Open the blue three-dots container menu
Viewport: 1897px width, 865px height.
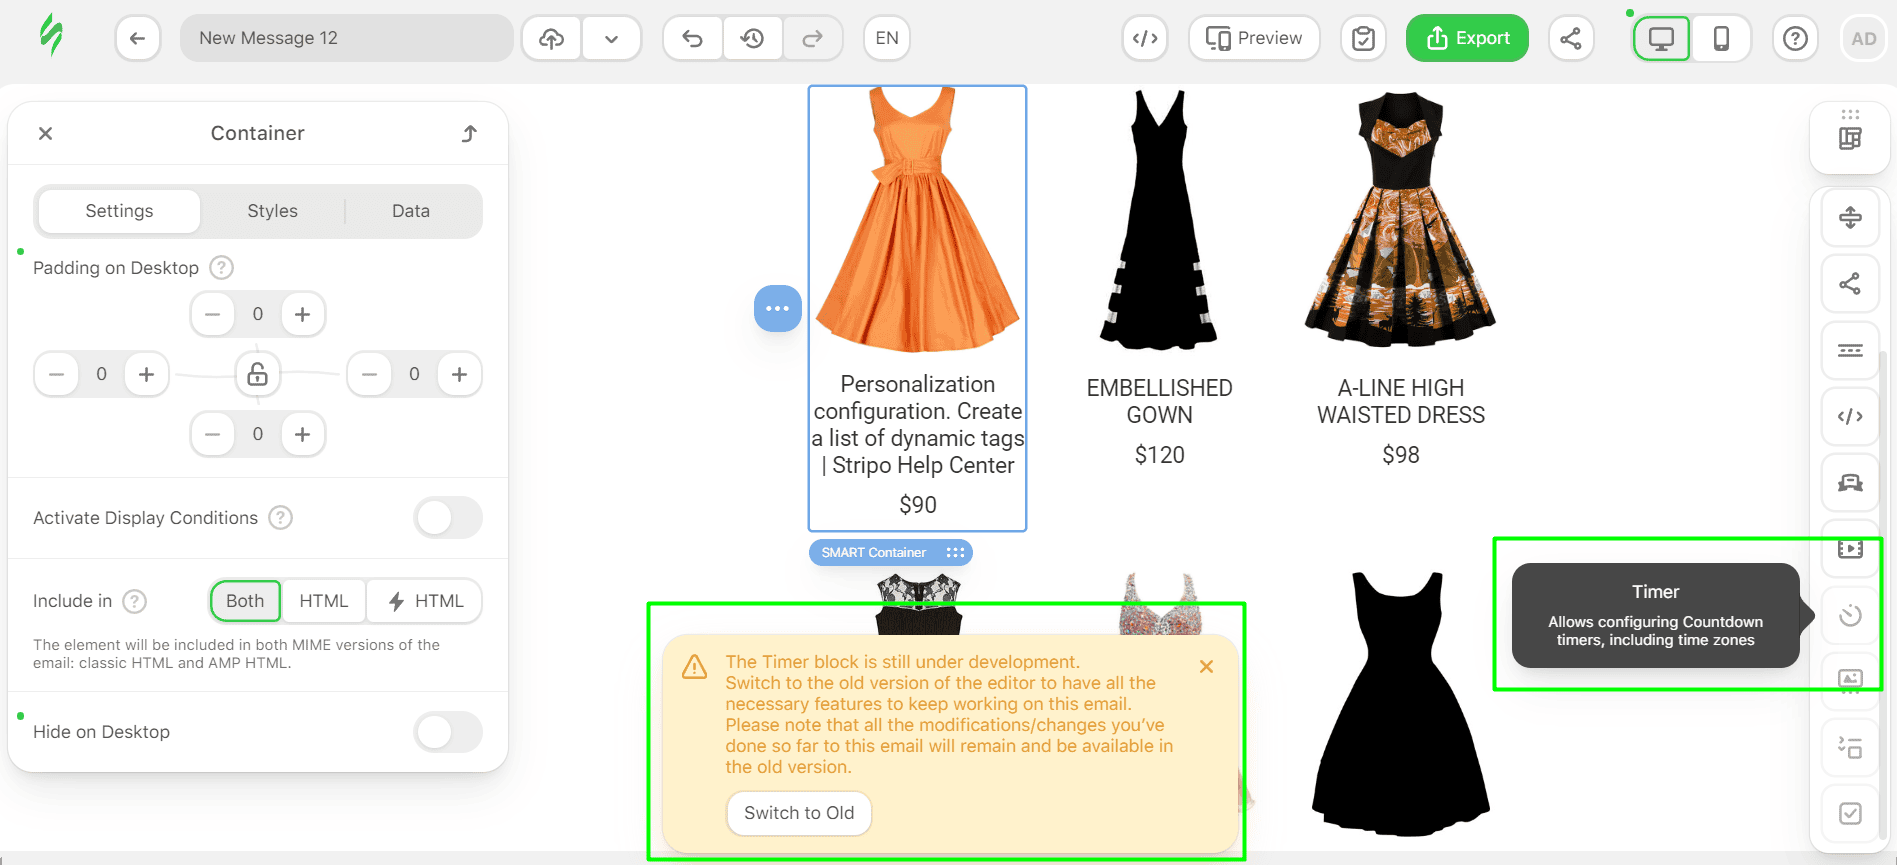point(777,309)
